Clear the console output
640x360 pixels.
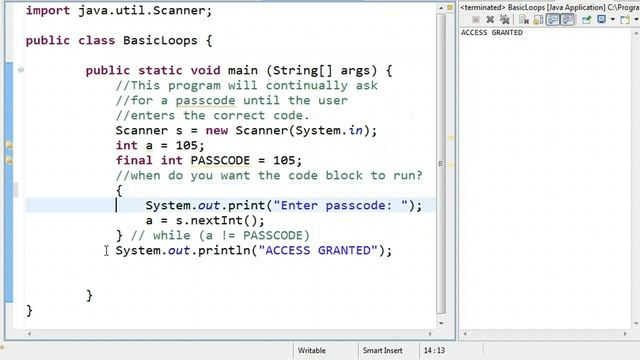pyautogui.click(x=524, y=20)
